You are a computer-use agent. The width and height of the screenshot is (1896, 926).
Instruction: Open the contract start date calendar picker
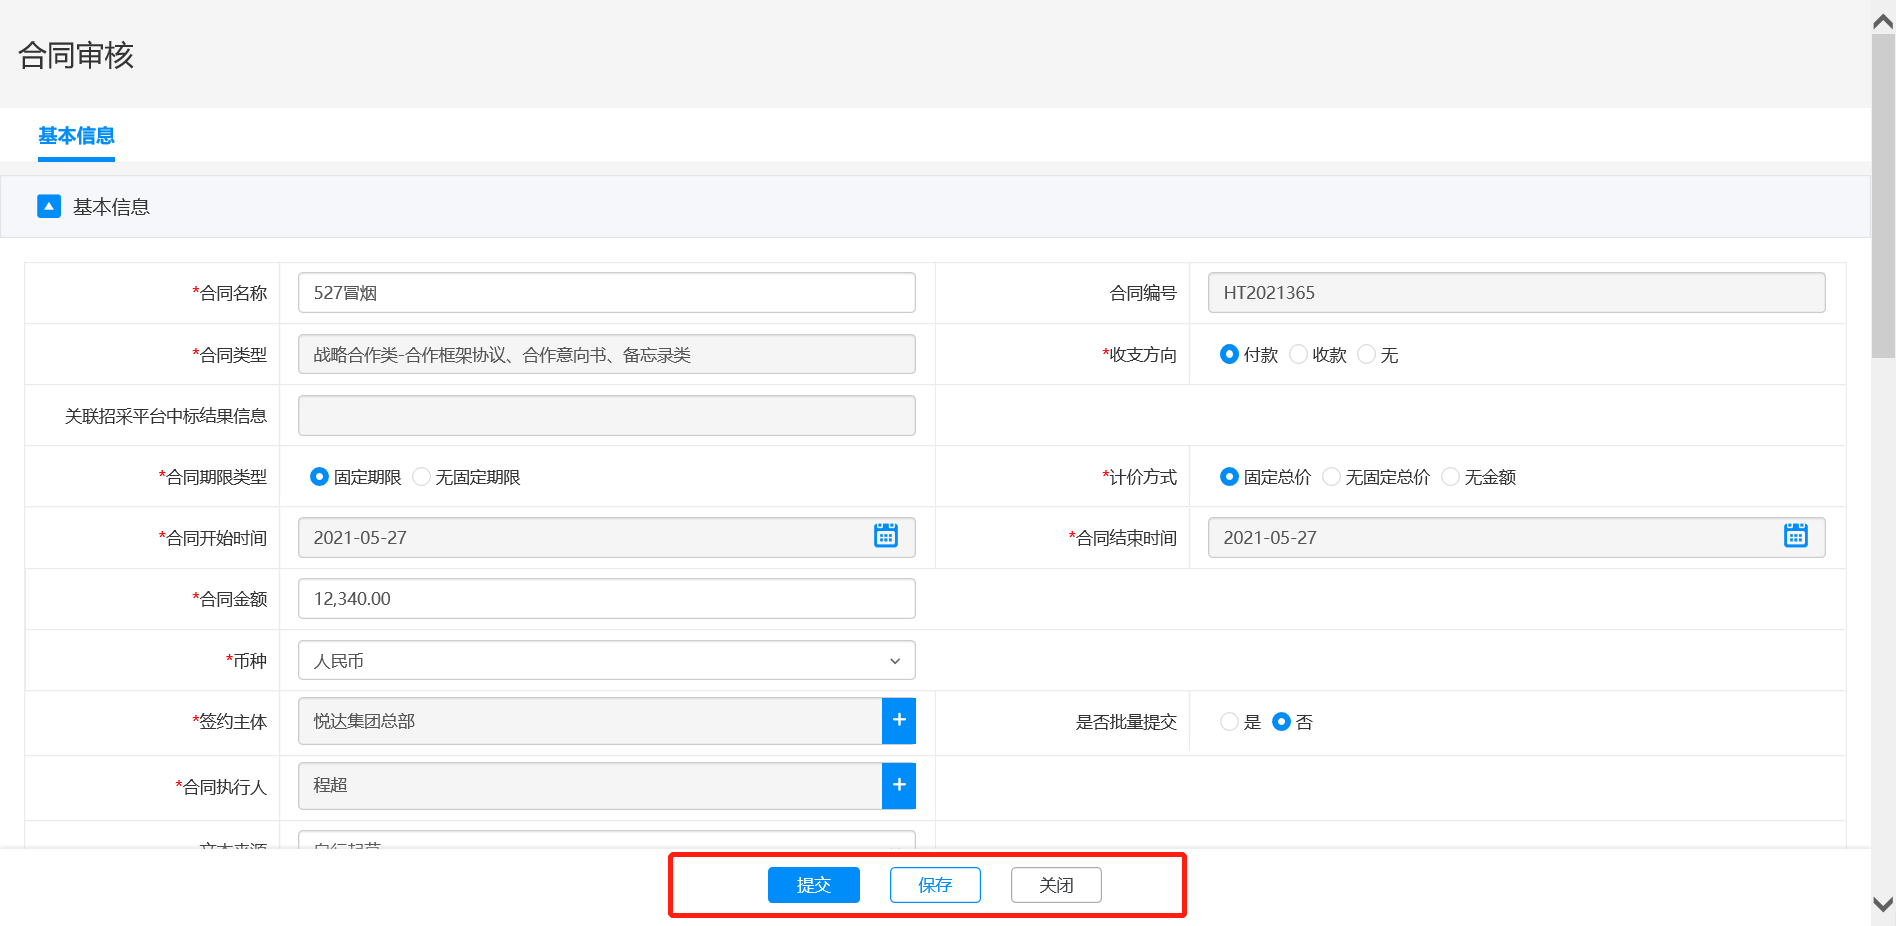tap(885, 537)
